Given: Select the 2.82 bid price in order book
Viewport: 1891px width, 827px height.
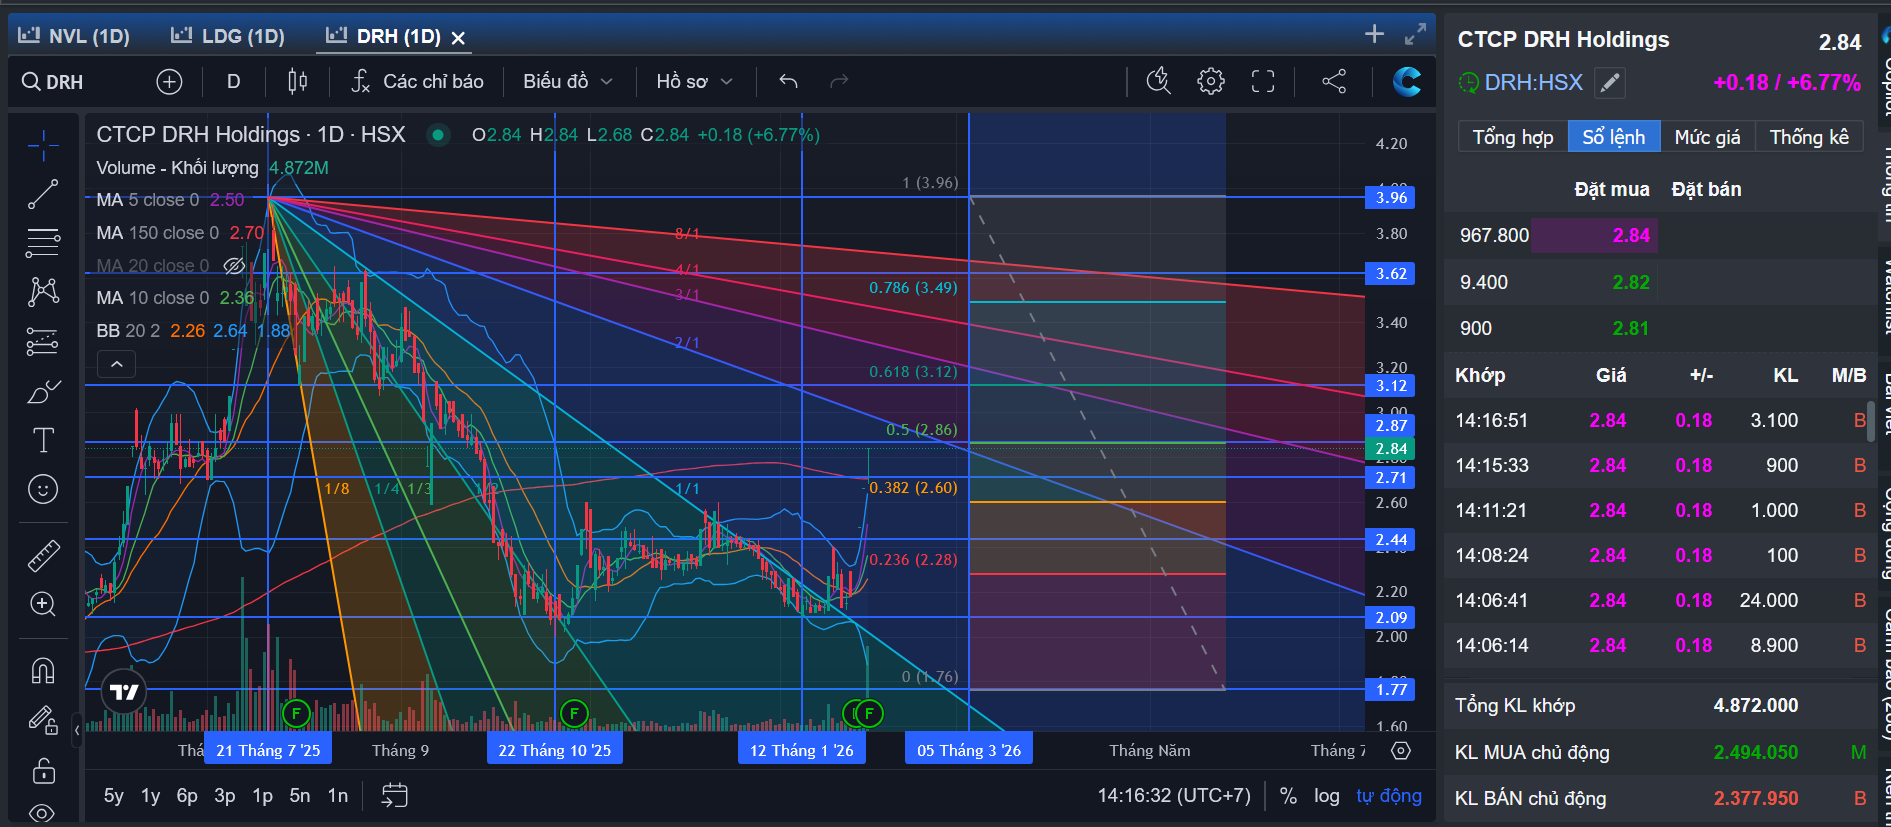Looking at the screenshot, I should [x=1631, y=282].
